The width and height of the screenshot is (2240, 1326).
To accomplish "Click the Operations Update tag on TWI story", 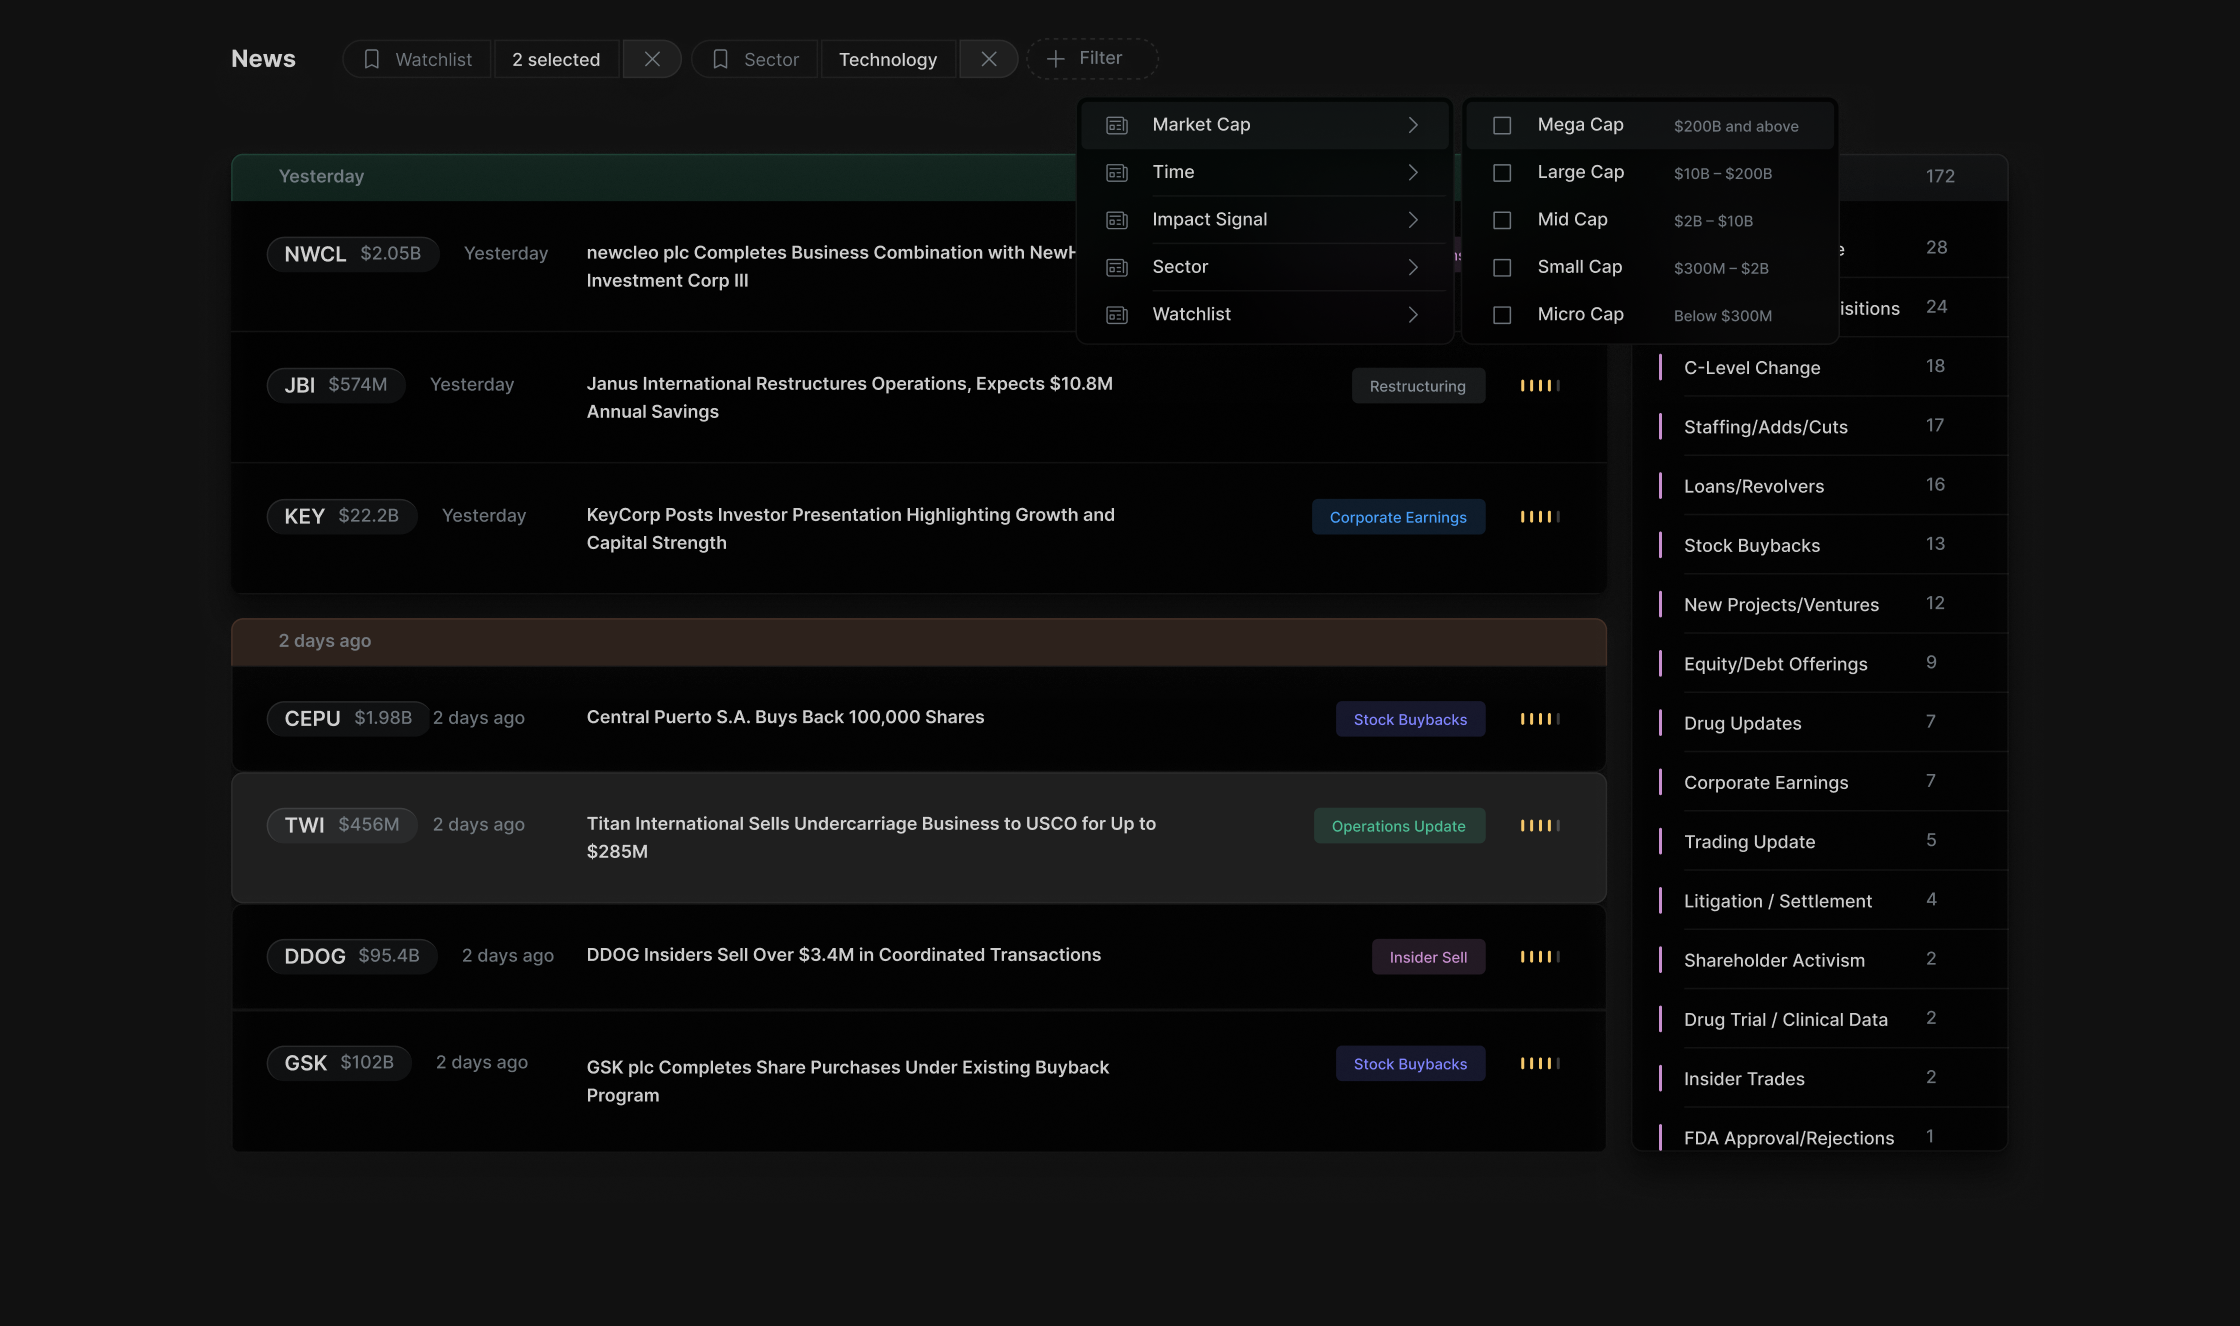I will (1399, 826).
